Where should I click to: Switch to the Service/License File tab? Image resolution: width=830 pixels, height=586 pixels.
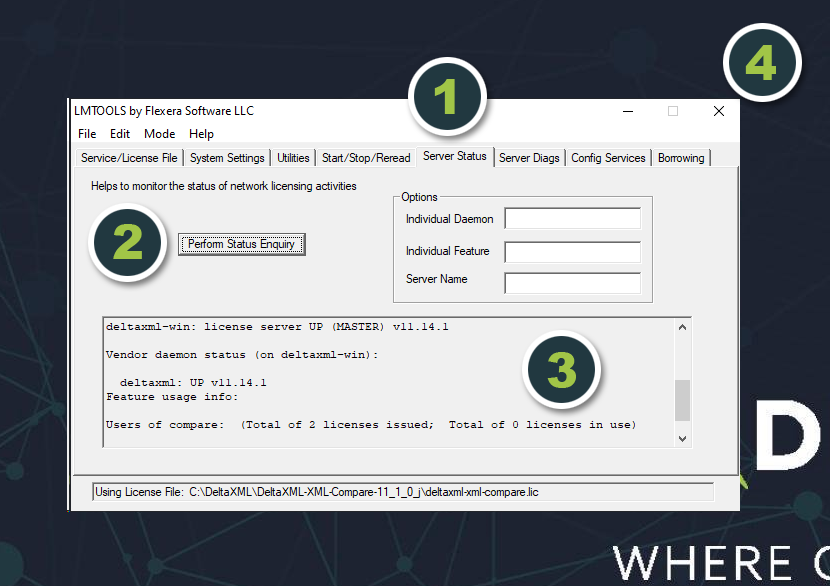click(x=129, y=158)
